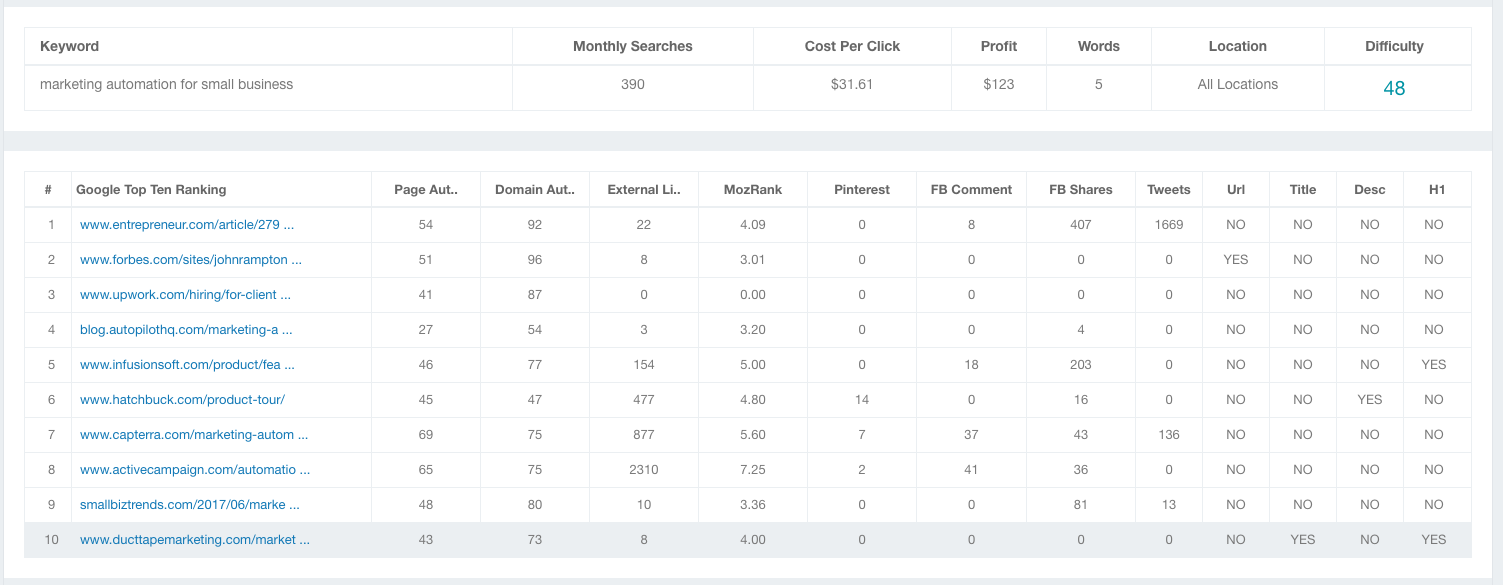
Task: Click the Monthly Searches column header
Action: coord(632,47)
